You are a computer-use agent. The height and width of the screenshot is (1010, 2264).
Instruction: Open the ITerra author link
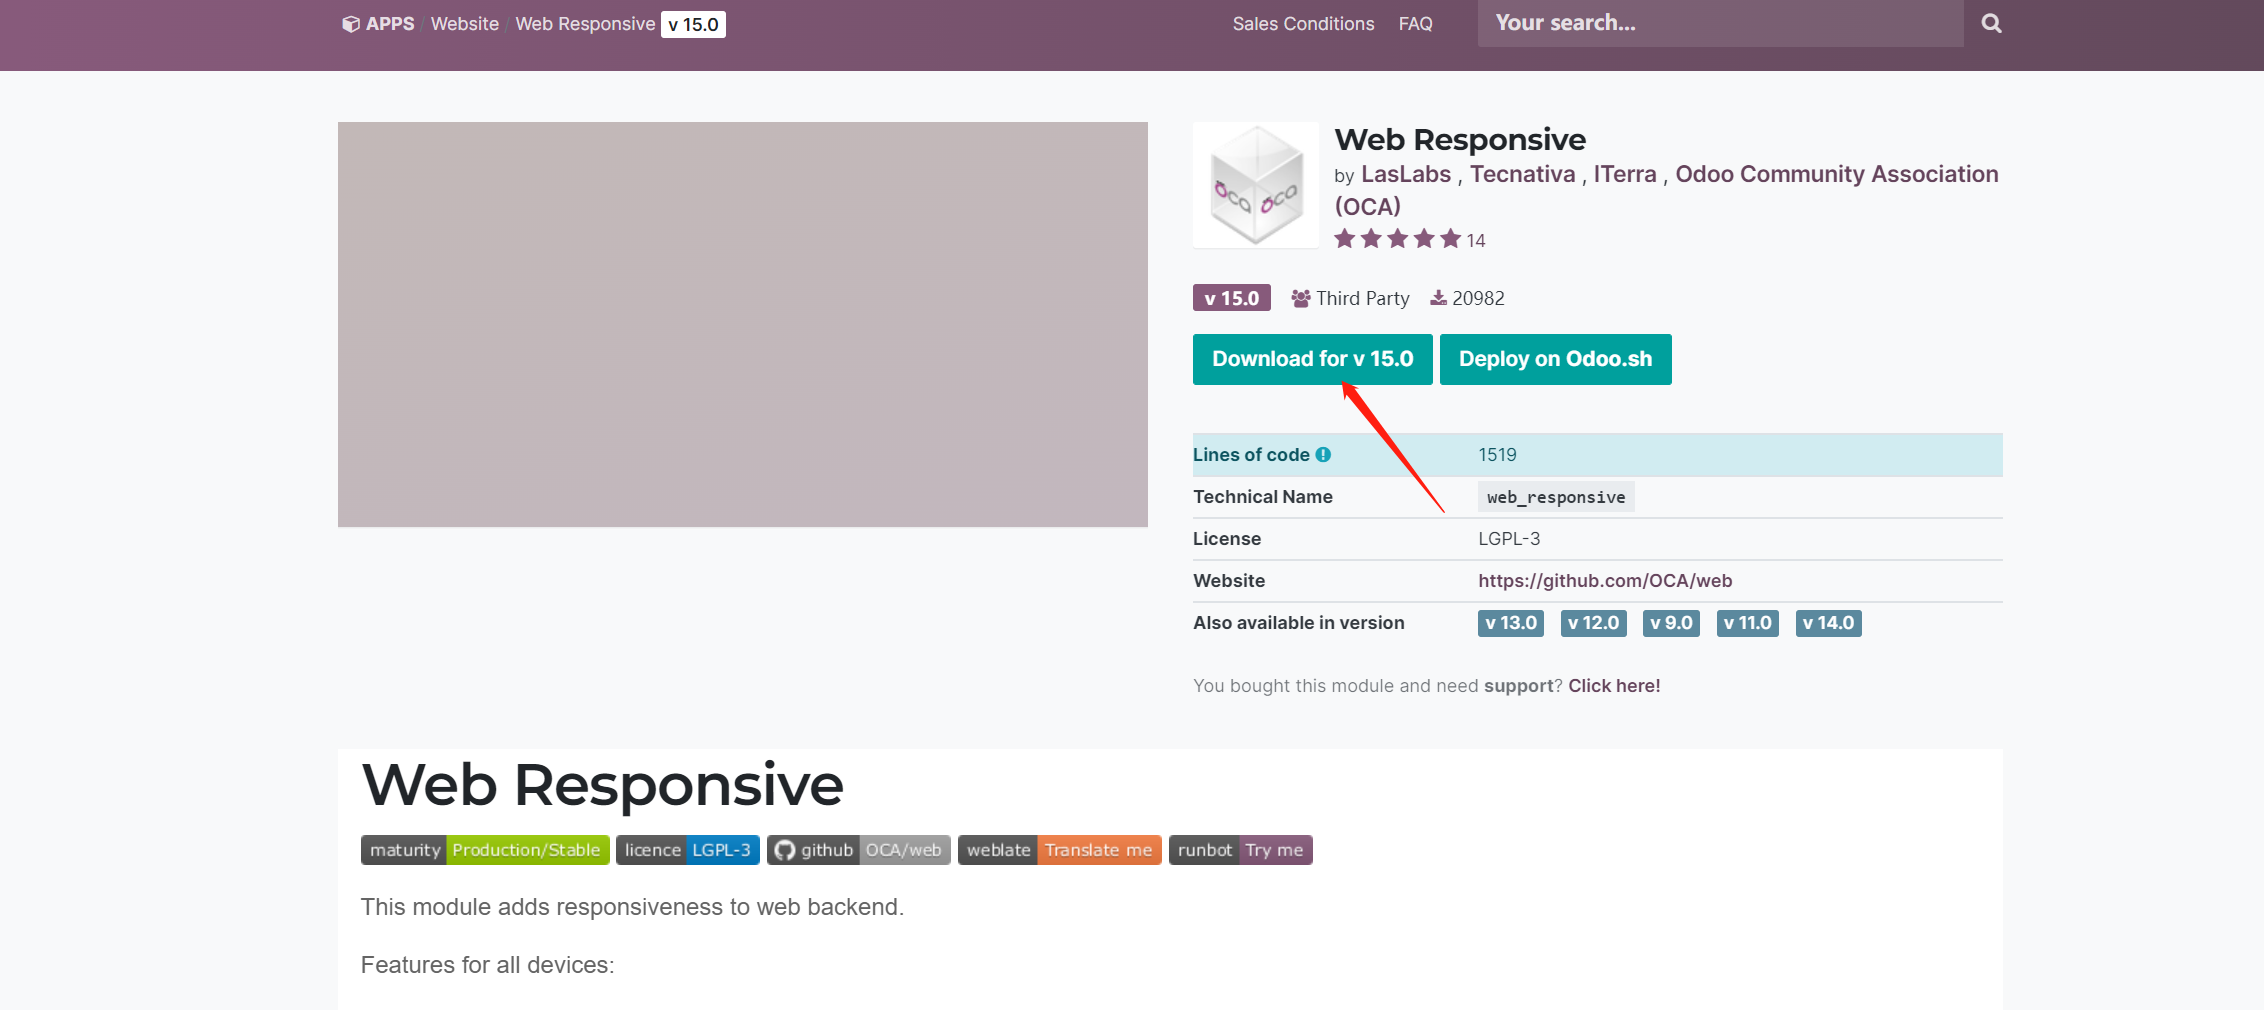(1625, 174)
